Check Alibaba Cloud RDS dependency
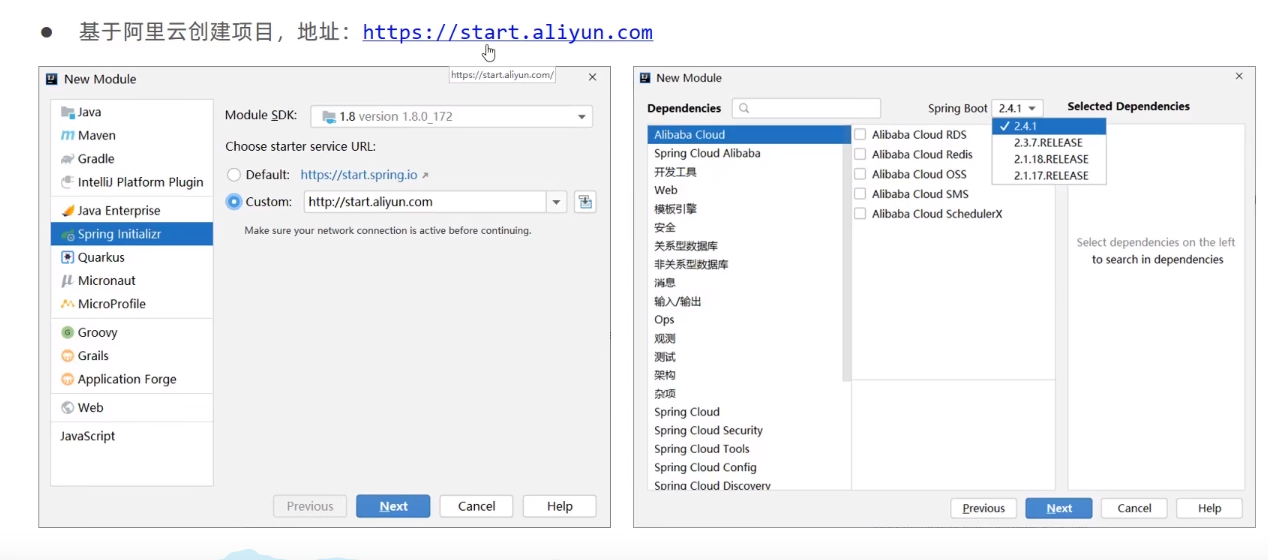Screen dimensions: 1268x560 tap(859, 134)
